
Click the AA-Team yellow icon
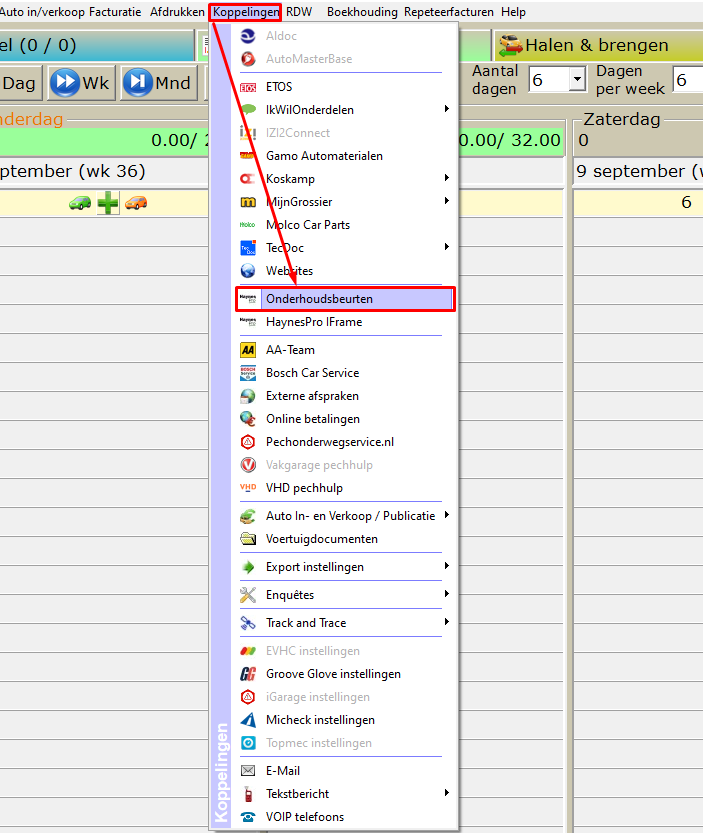[248, 350]
